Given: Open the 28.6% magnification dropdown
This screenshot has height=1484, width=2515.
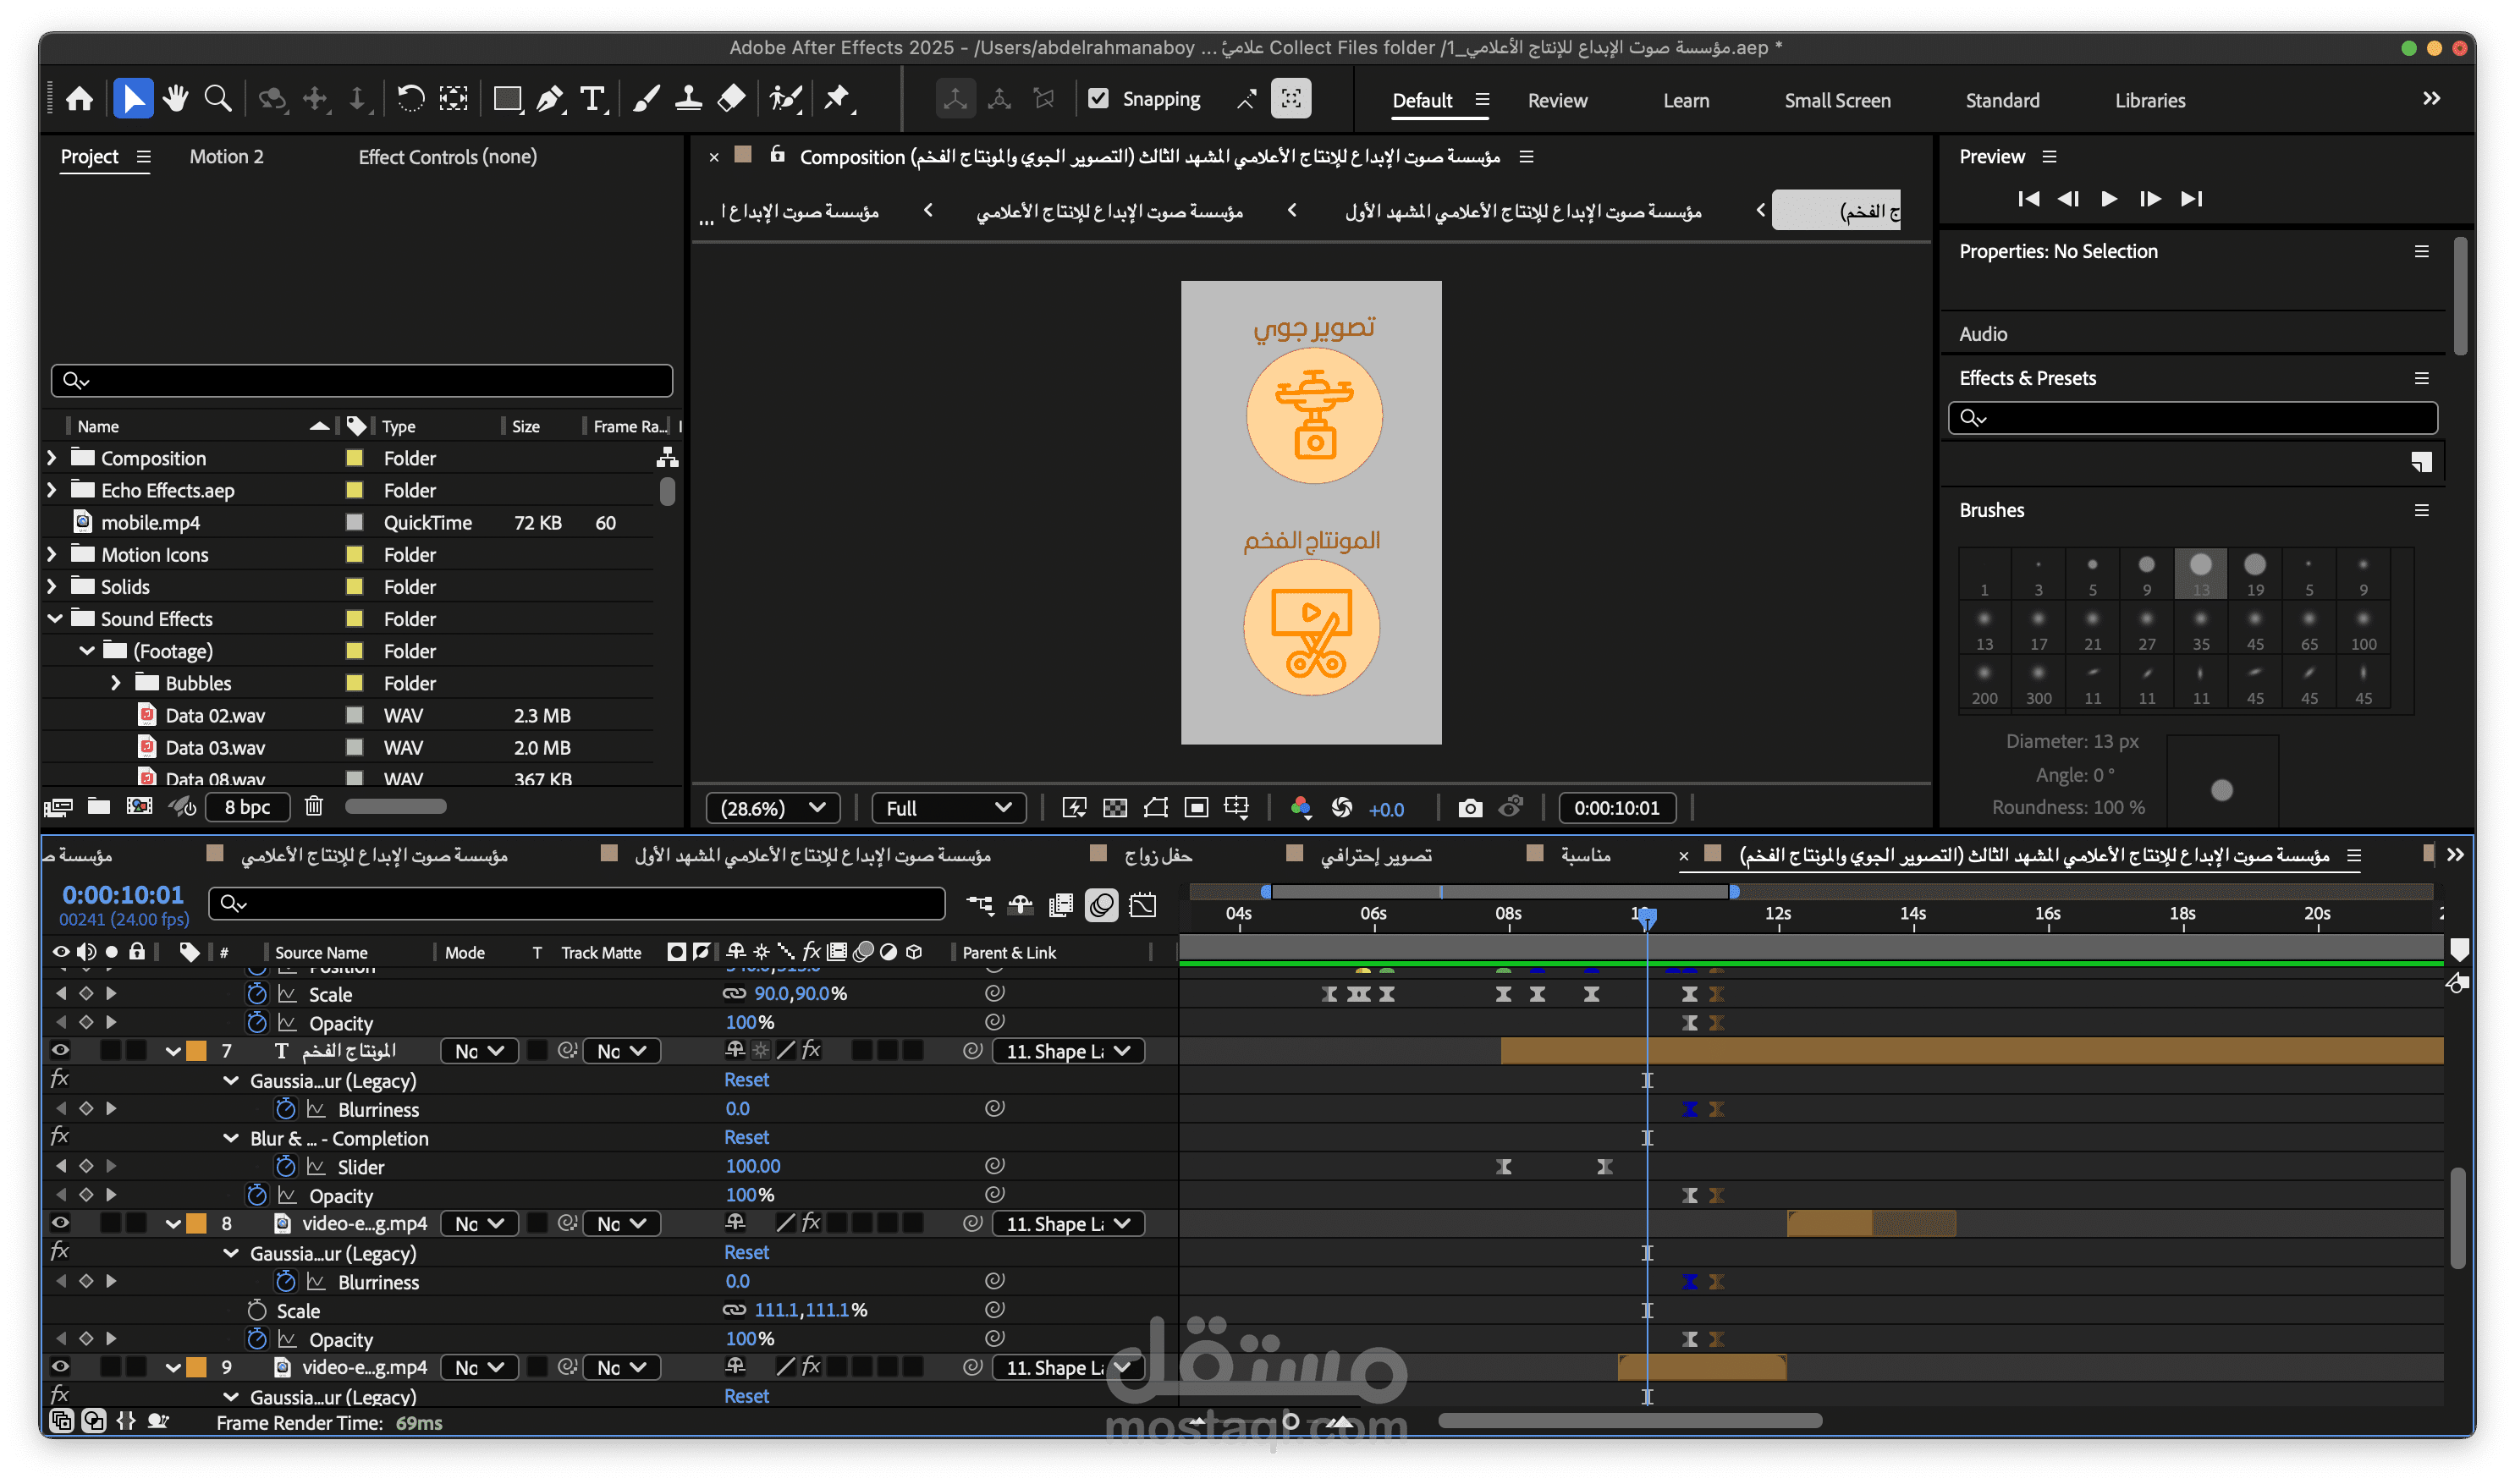Looking at the screenshot, I should coord(772,808).
